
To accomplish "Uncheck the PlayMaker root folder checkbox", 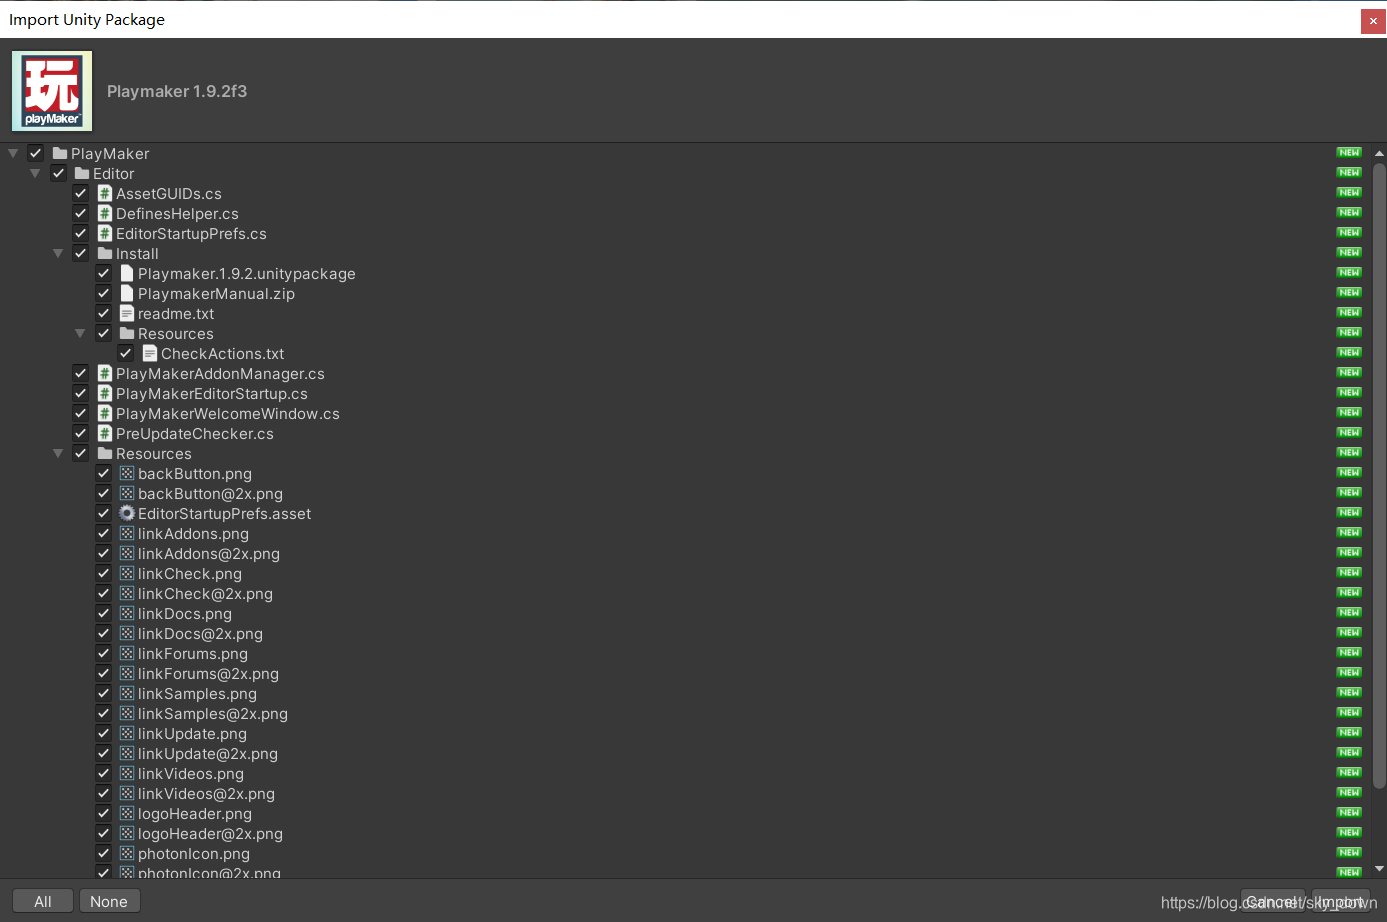I will tap(36, 153).
